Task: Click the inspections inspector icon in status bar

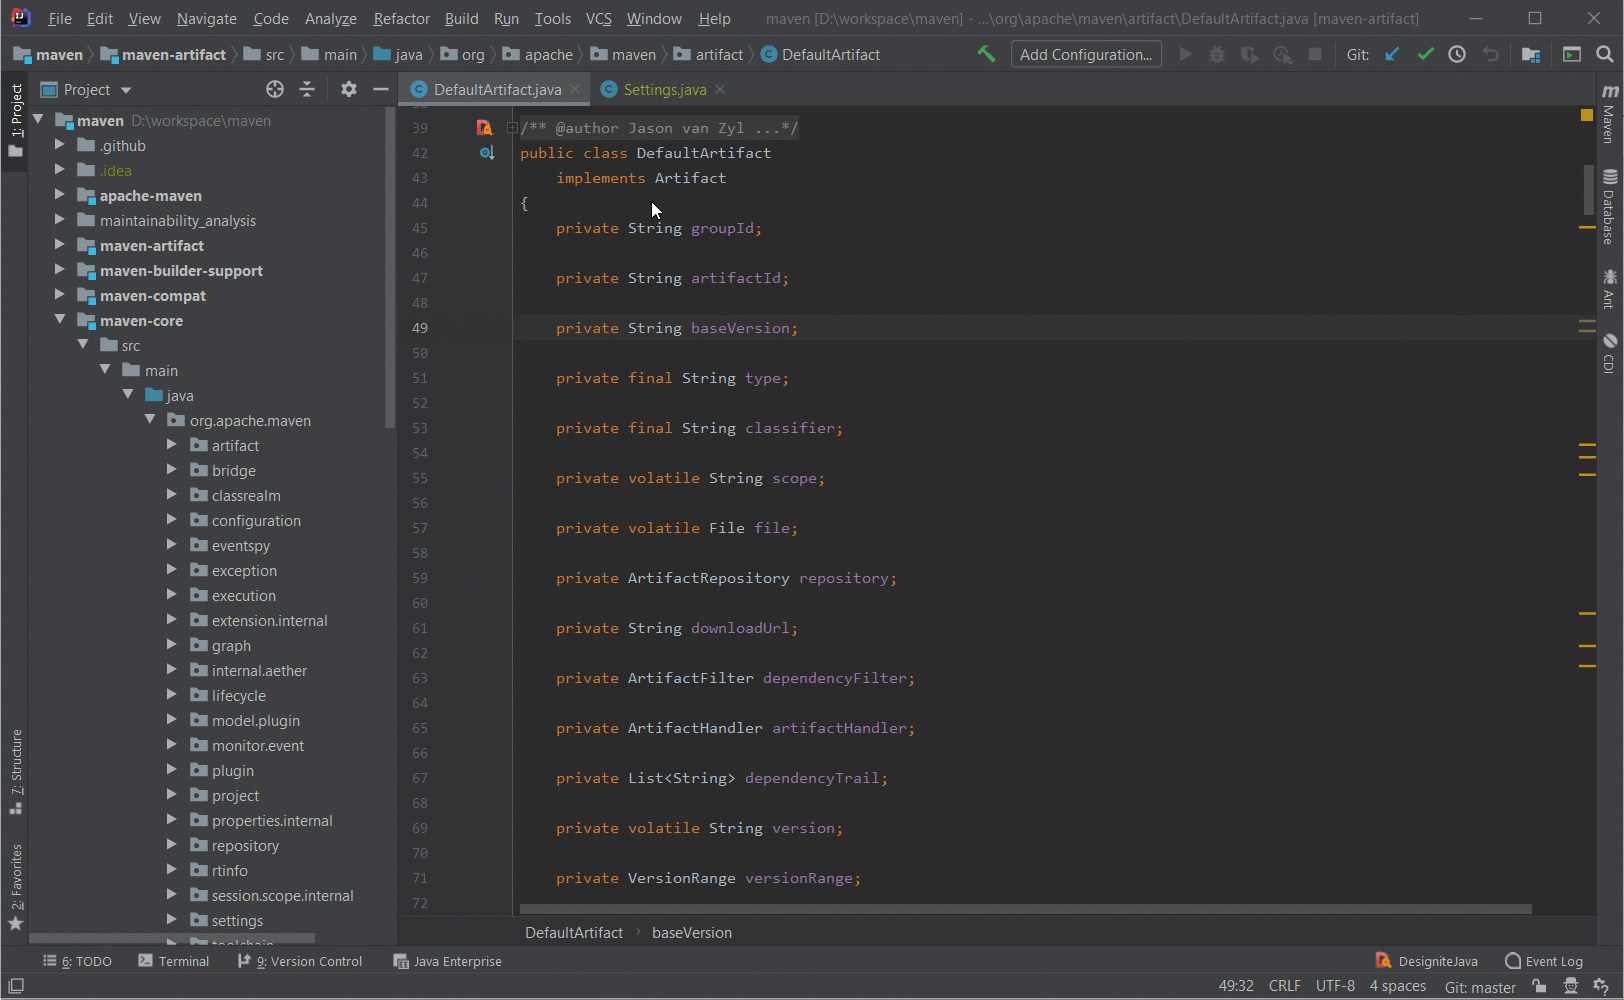Action: tap(1570, 986)
